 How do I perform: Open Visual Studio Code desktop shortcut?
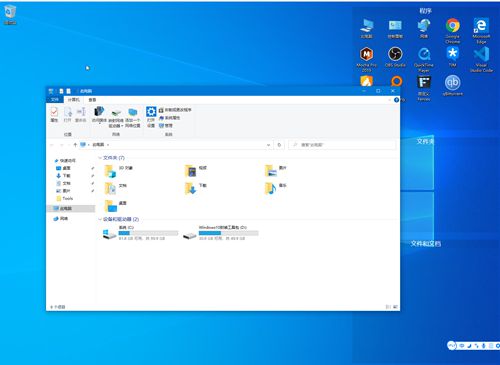(481, 59)
